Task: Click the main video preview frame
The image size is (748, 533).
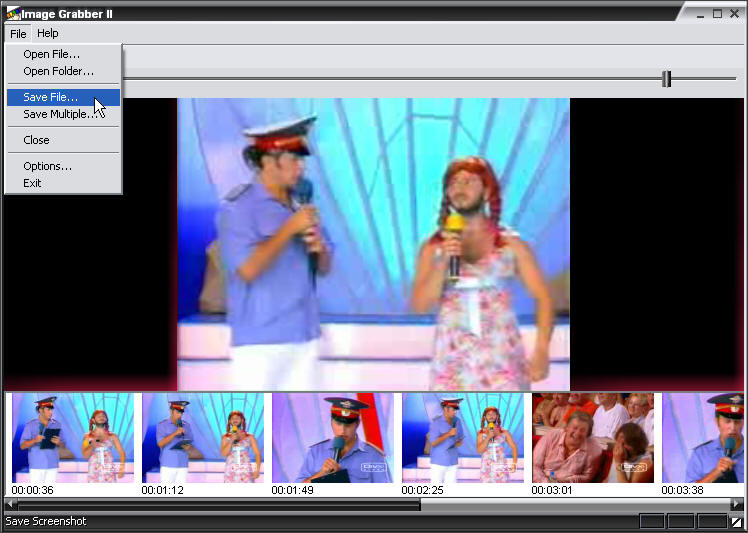Action: pyautogui.click(x=373, y=244)
